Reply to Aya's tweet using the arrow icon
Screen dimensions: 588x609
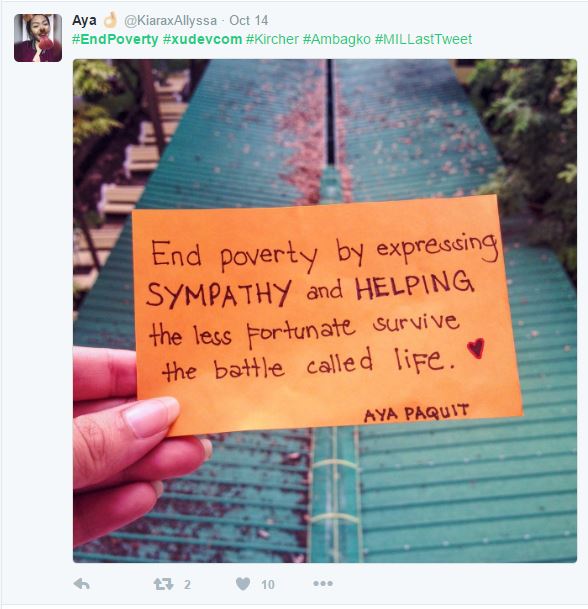82,584
